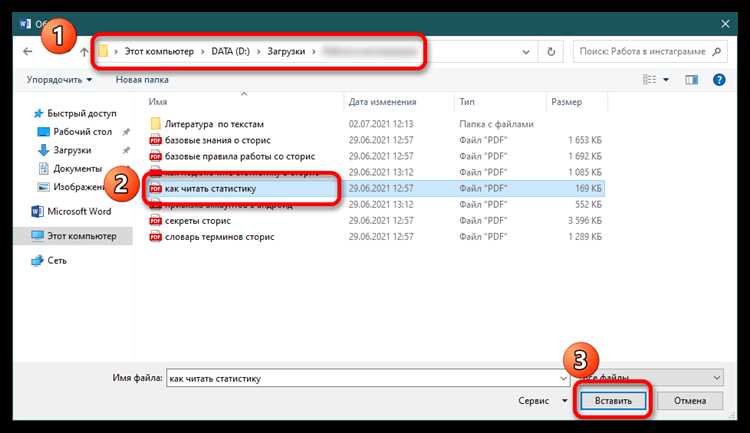Open the view options dropdown arrow

click(666, 80)
